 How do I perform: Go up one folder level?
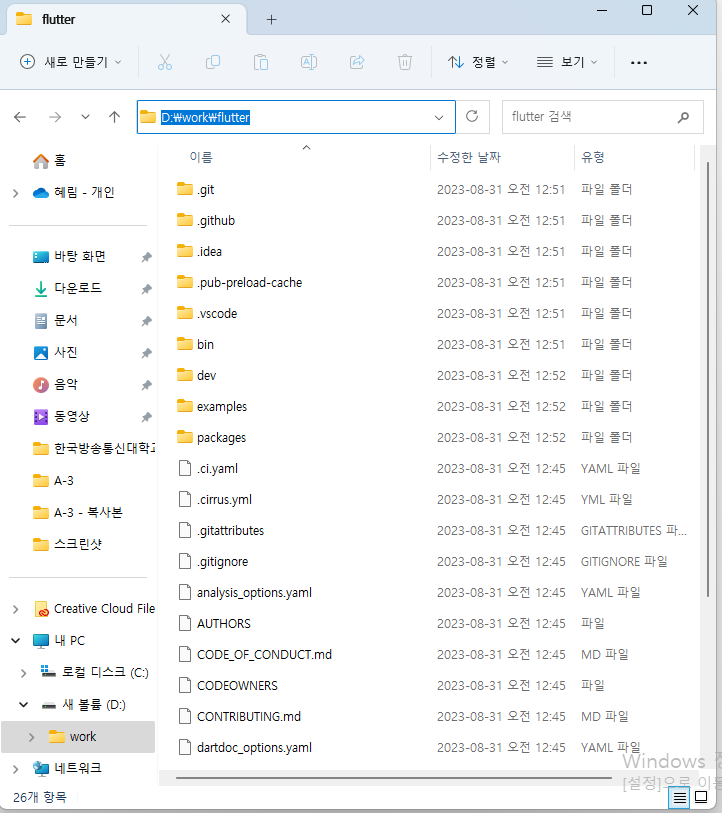pyautogui.click(x=114, y=117)
